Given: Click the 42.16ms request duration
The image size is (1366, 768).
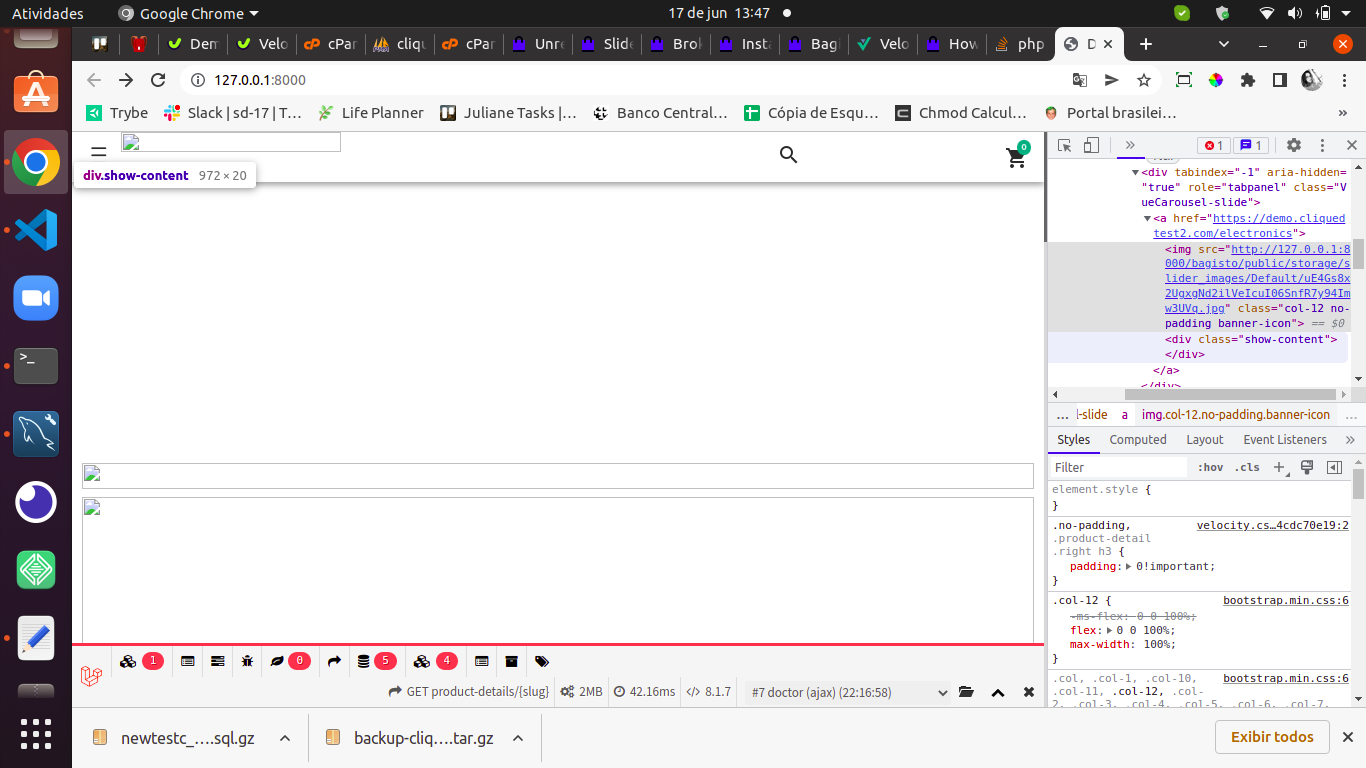Looking at the screenshot, I should click(644, 692).
